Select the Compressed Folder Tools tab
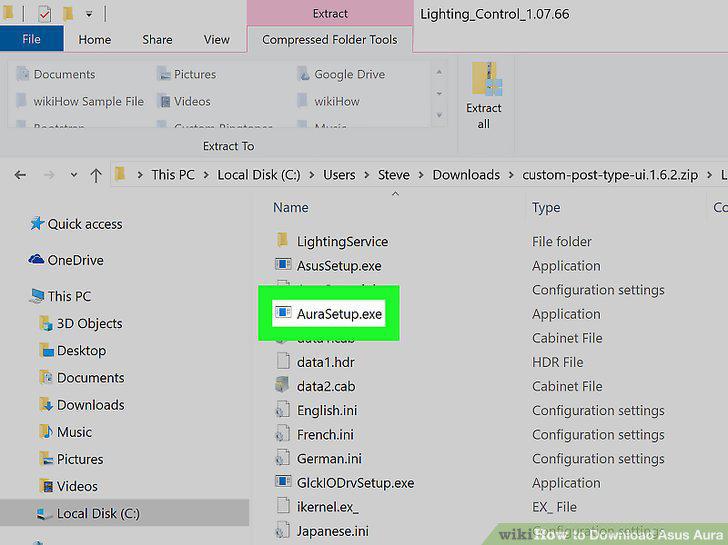This screenshot has width=728, height=545. pyautogui.click(x=330, y=39)
